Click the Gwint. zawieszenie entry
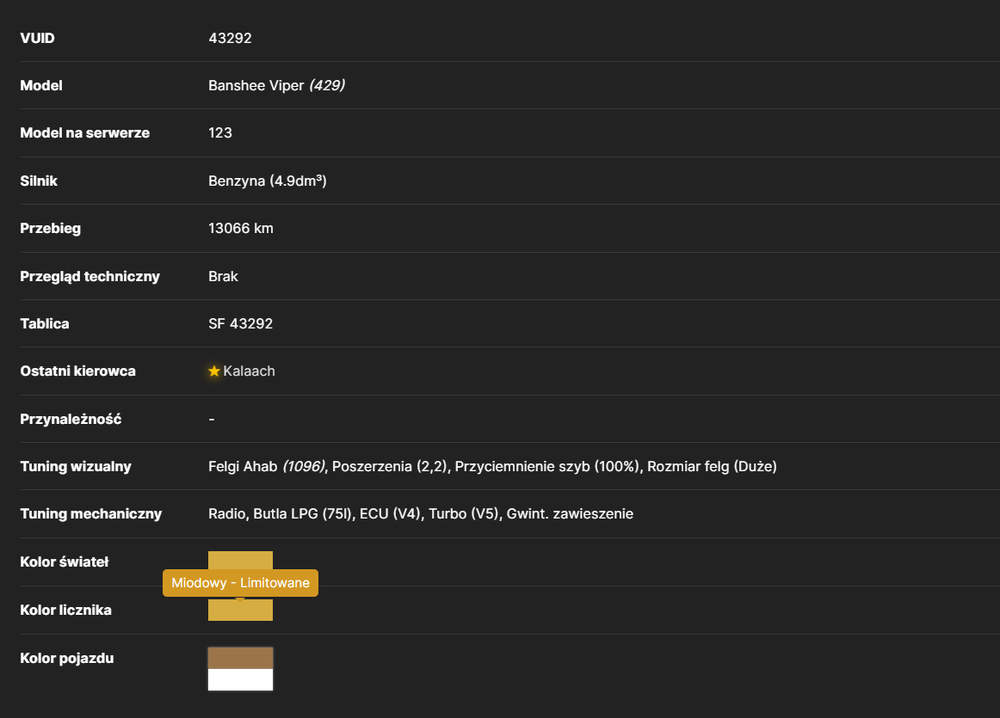The image size is (1000, 718). 570,514
